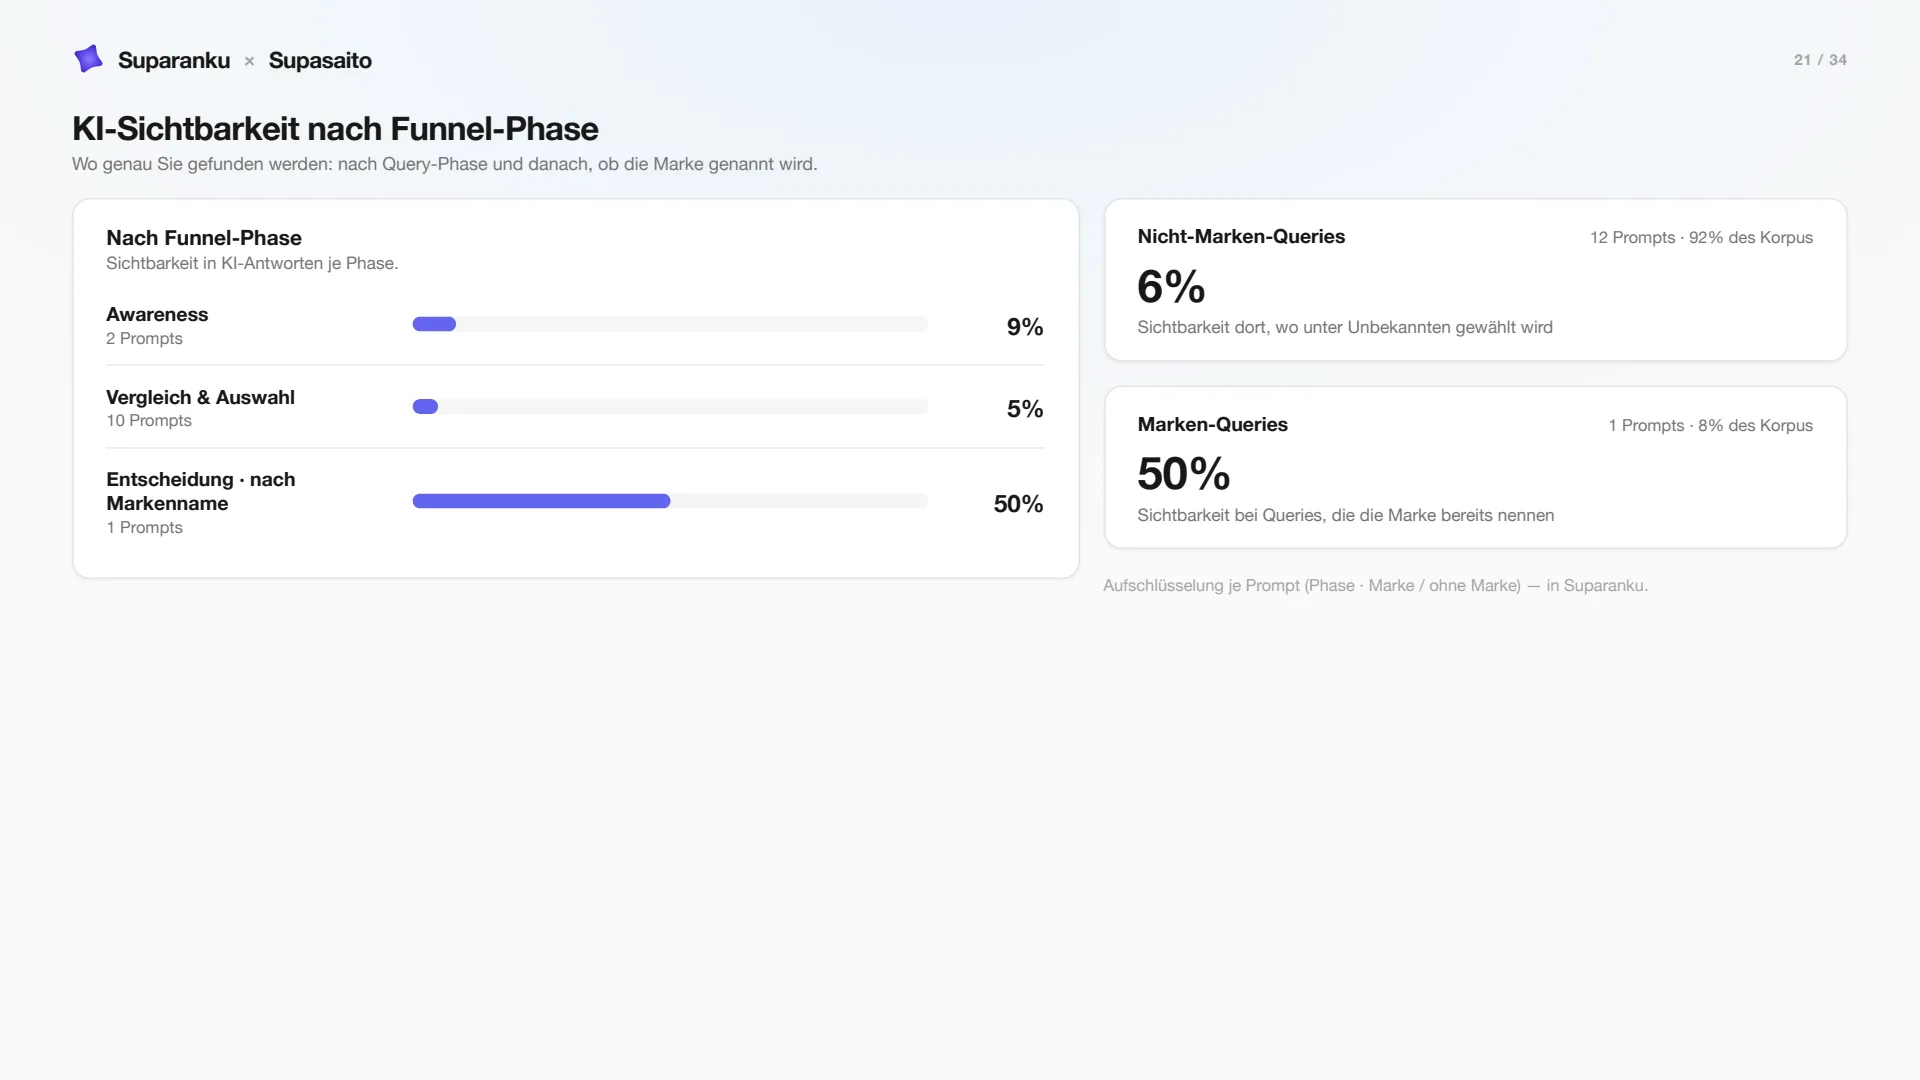Click the Entscheidung nach Markenname progress bar
1920x1080 pixels.
(x=670, y=501)
